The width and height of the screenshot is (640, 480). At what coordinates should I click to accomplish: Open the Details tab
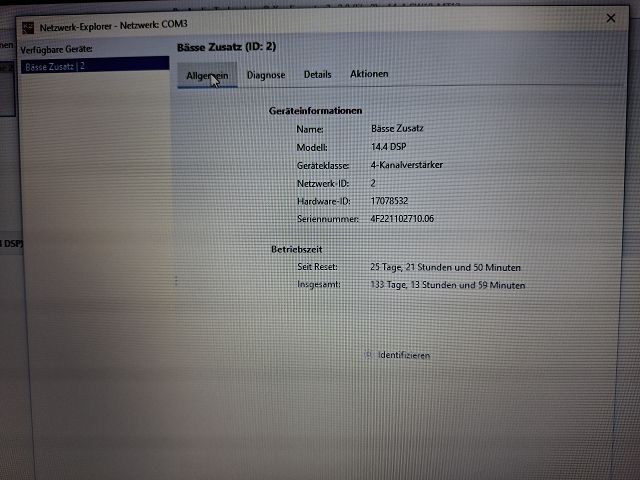click(x=317, y=75)
